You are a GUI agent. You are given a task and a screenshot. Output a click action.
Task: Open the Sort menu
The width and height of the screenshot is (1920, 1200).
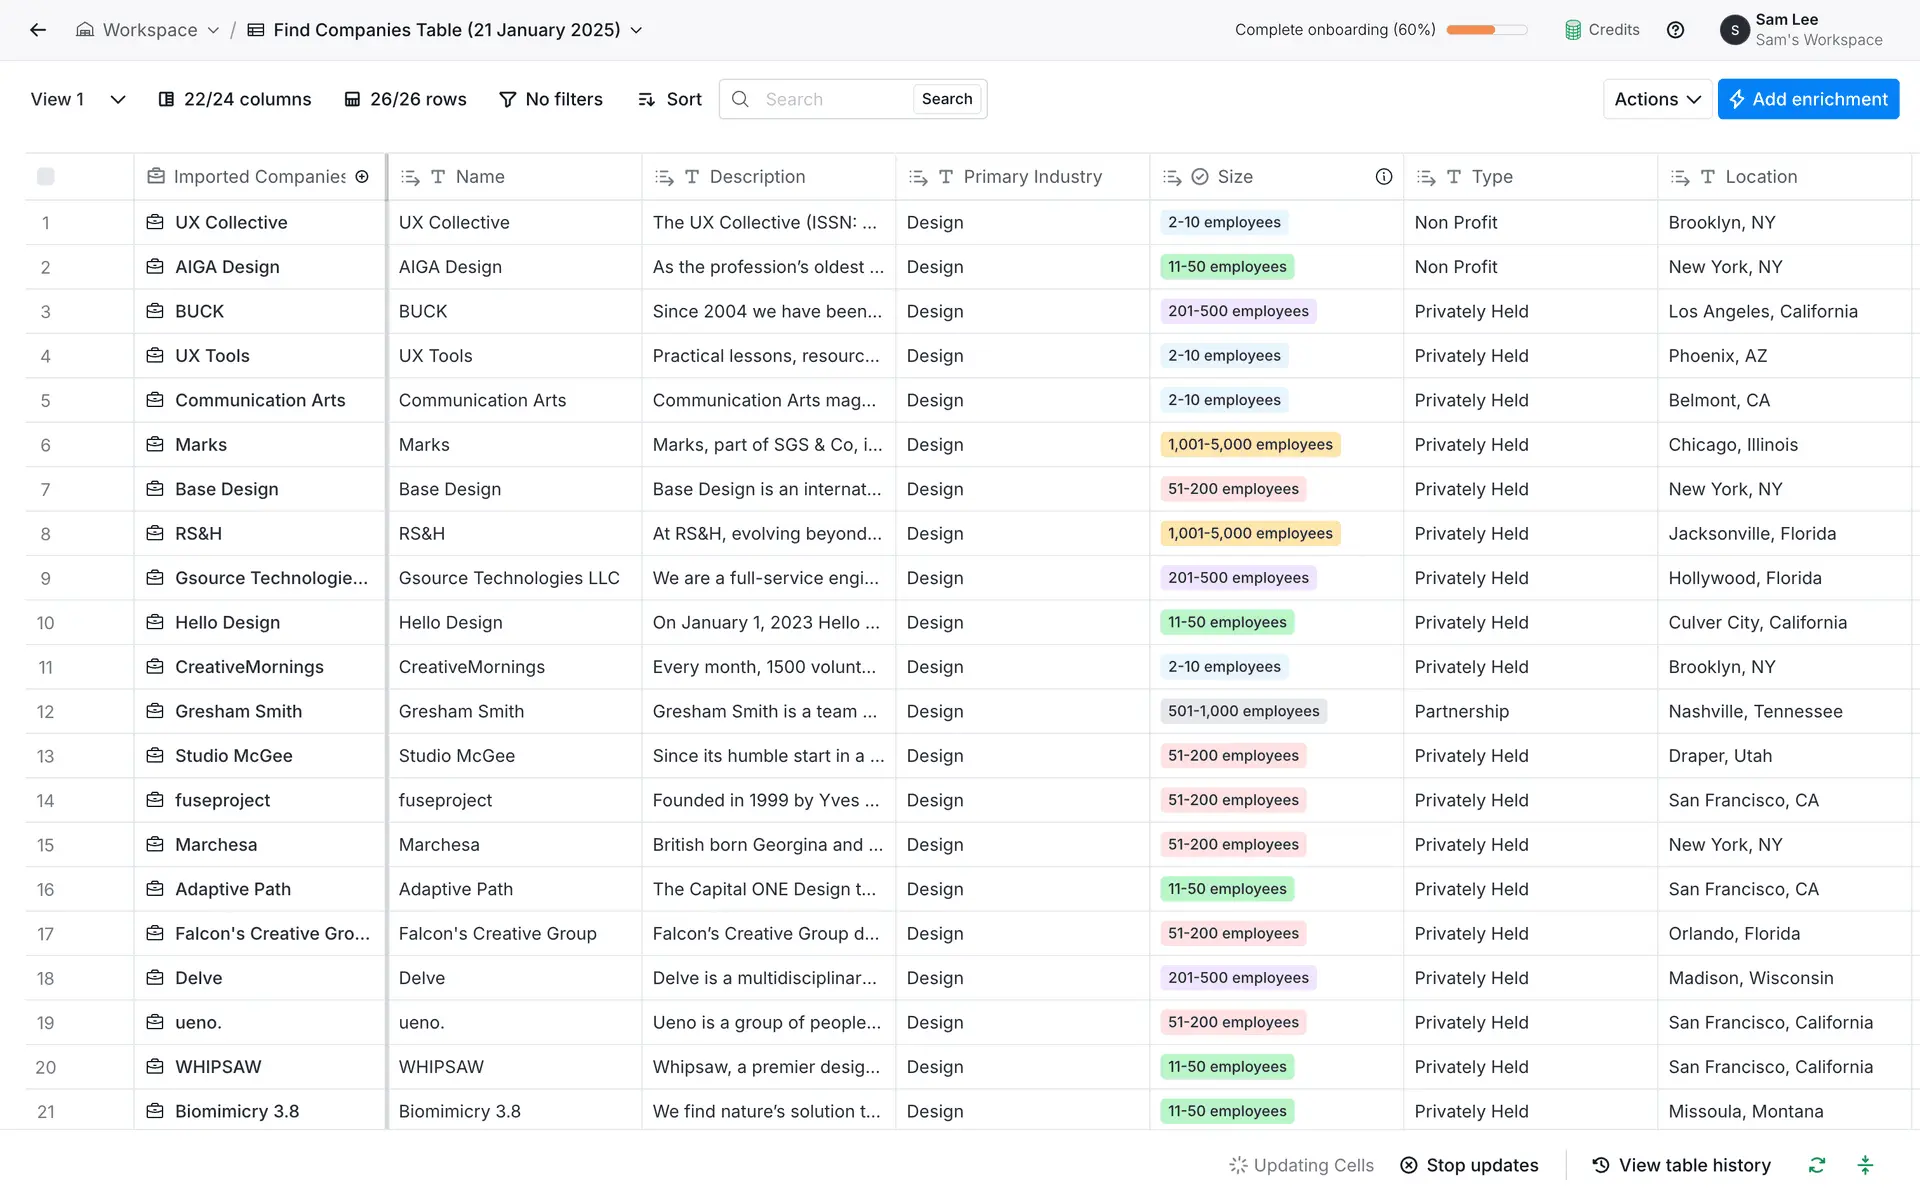[x=670, y=99]
